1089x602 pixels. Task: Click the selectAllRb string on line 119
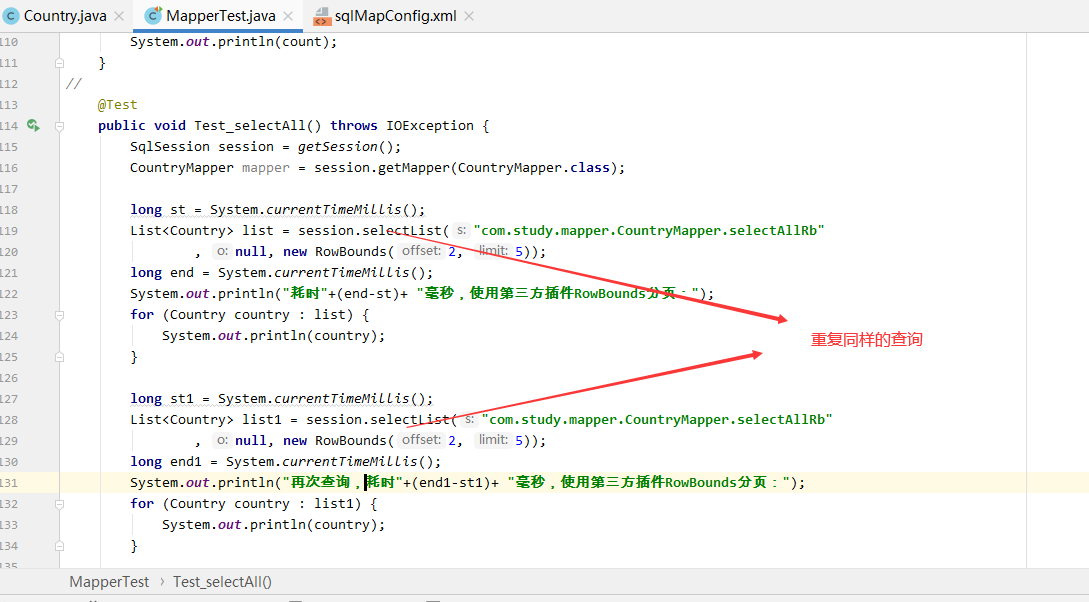click(x=649, y=231)
